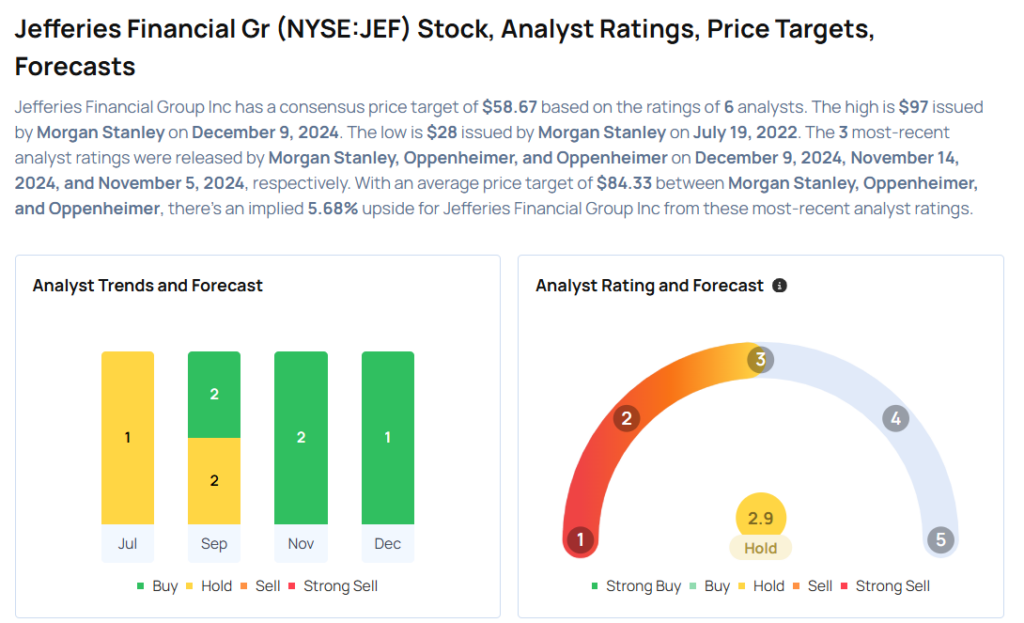Select the Jul yellow hold bar

pyautogui.click(x=127, y=437)
